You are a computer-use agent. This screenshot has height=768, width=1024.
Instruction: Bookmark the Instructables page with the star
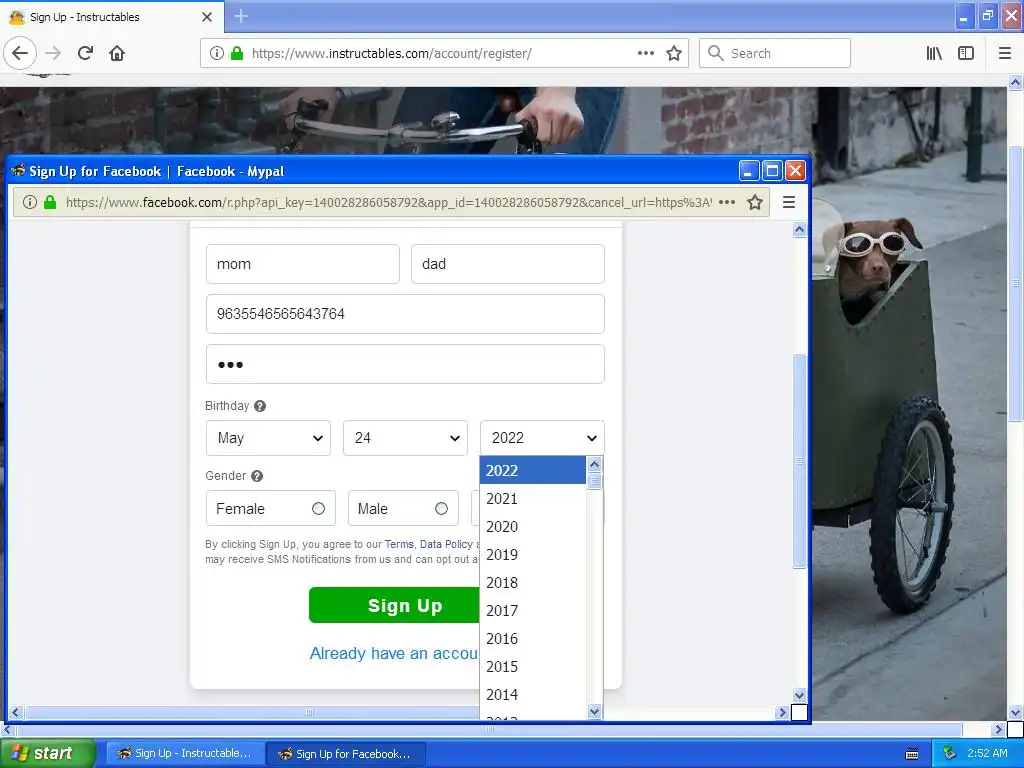pyautogui.click(x=674, y=53)
